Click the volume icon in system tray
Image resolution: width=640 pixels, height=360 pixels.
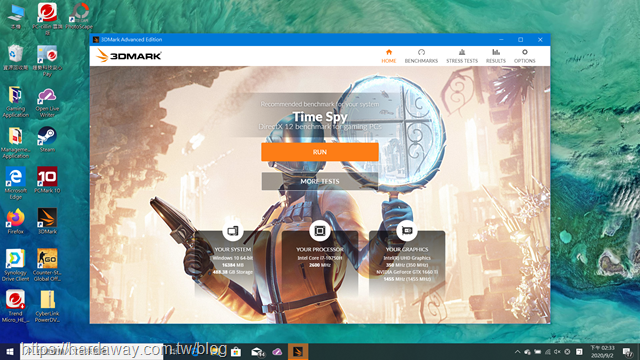557,351
